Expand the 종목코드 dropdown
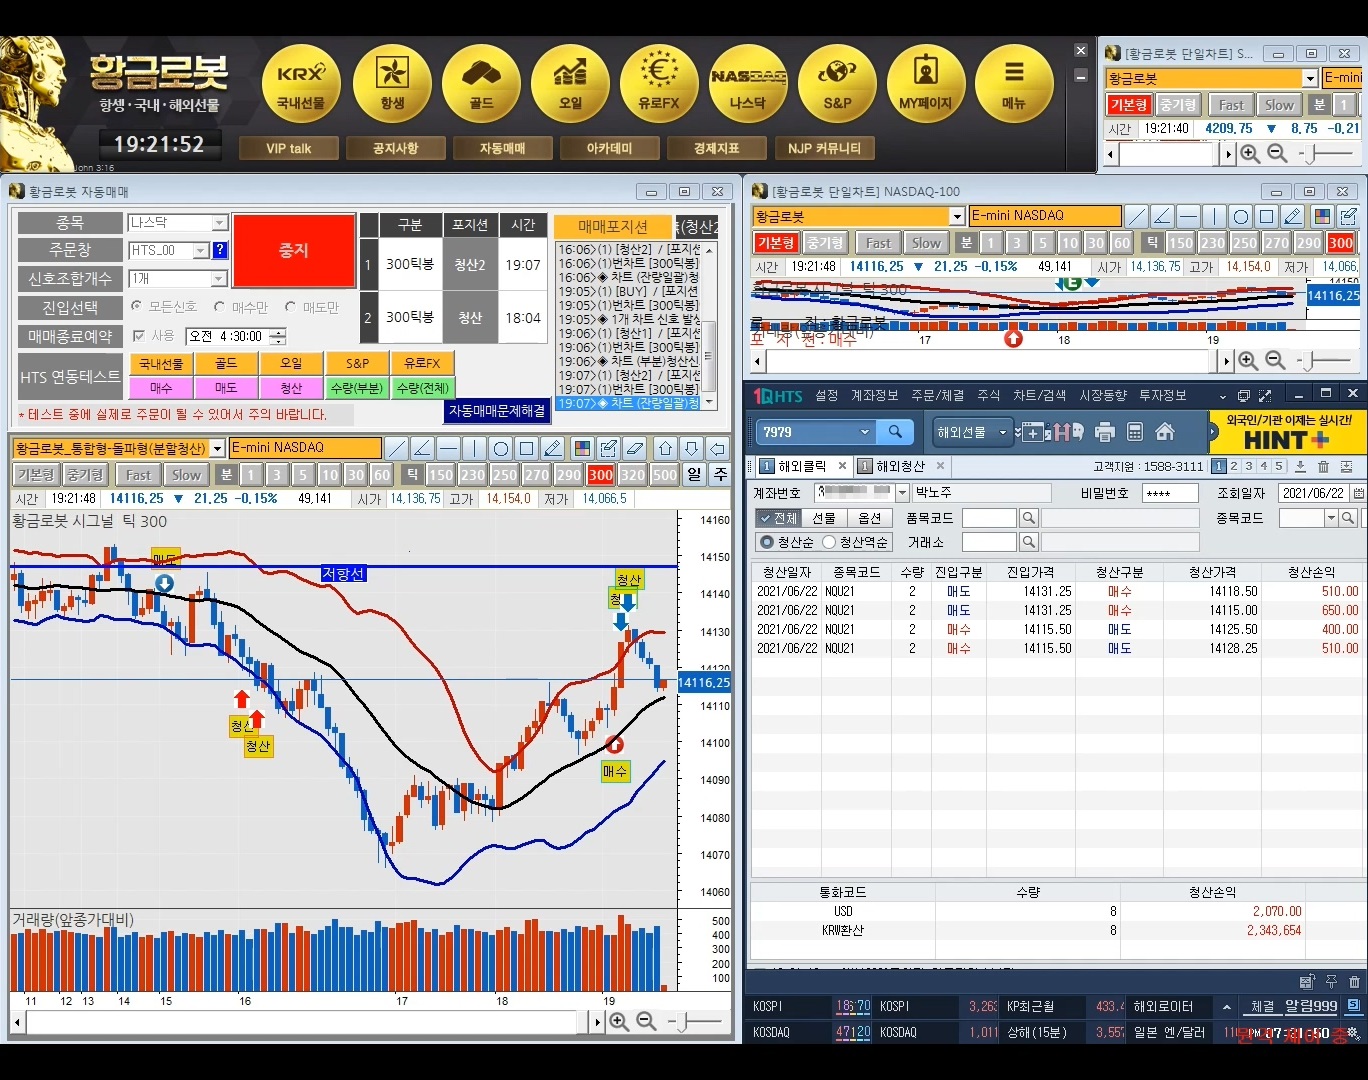 coord(1331,518)
